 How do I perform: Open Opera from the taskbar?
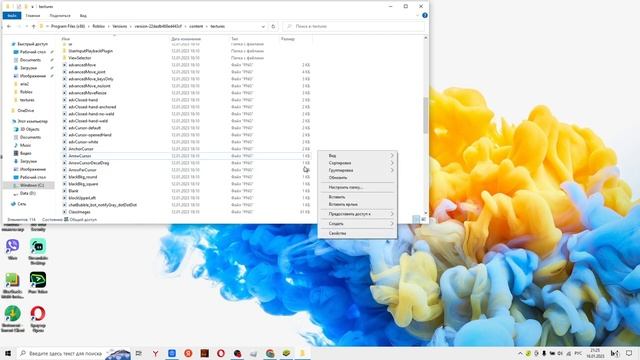(221, 353)
